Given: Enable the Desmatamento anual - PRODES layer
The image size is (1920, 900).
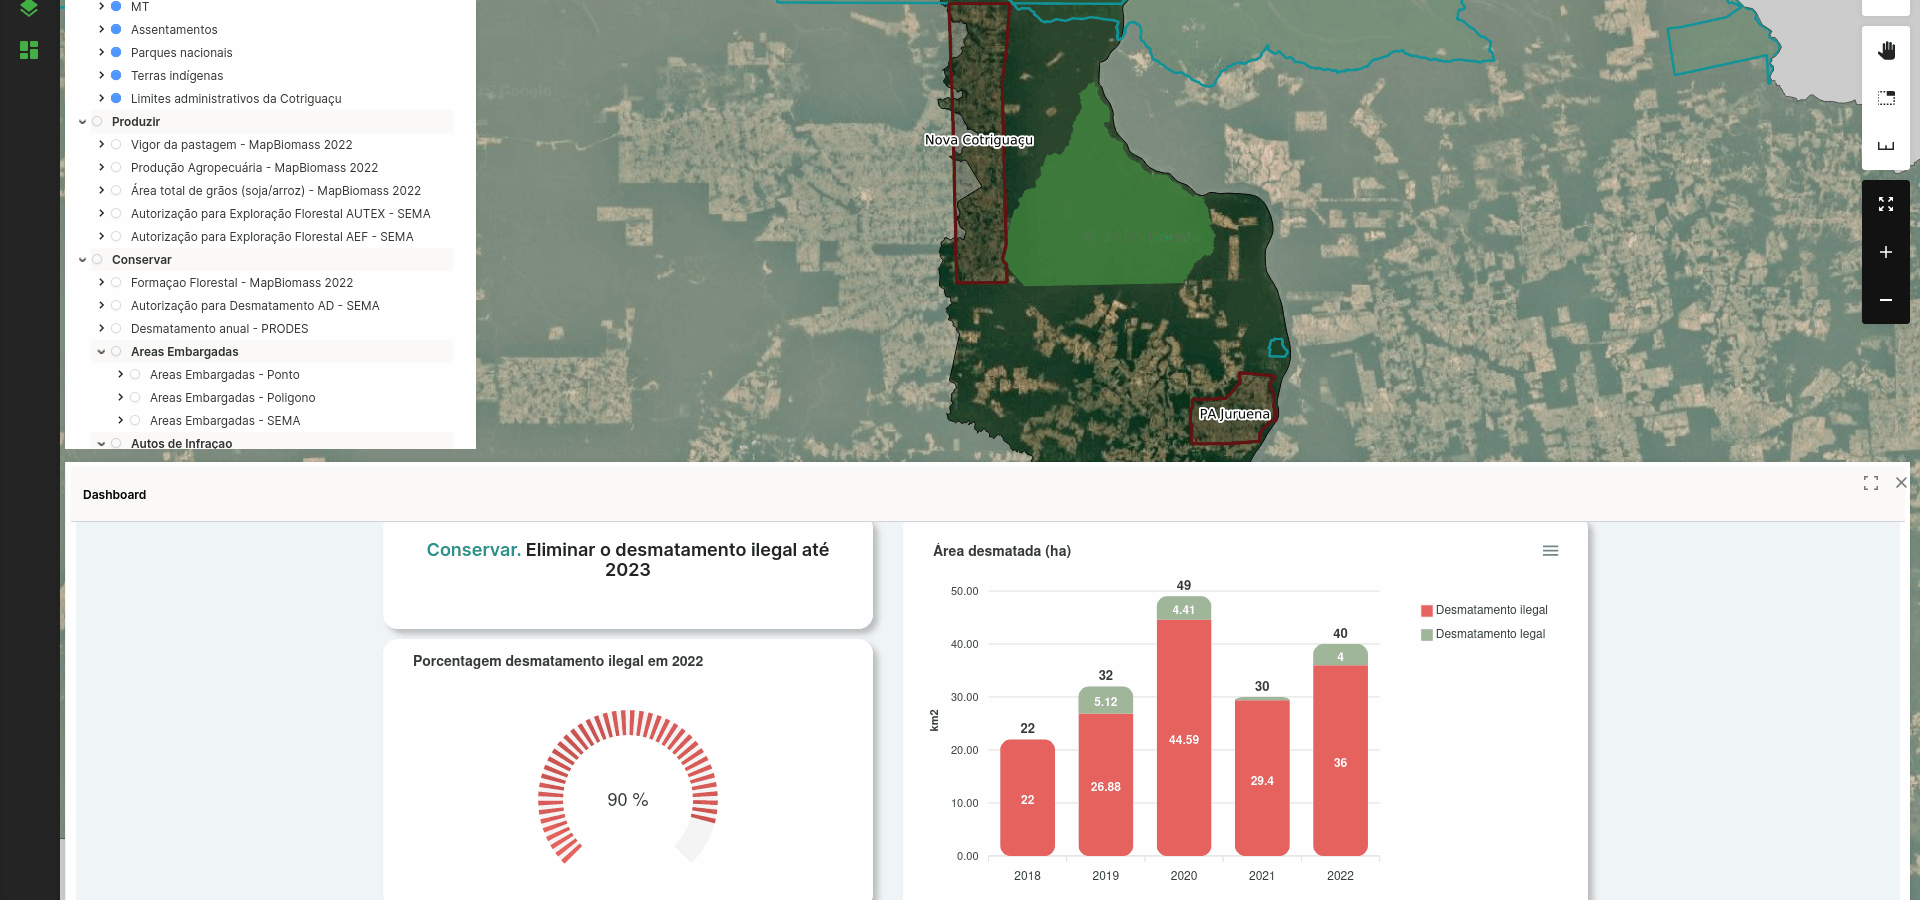Looking at the screenshot, I should [x=116, y=329].
